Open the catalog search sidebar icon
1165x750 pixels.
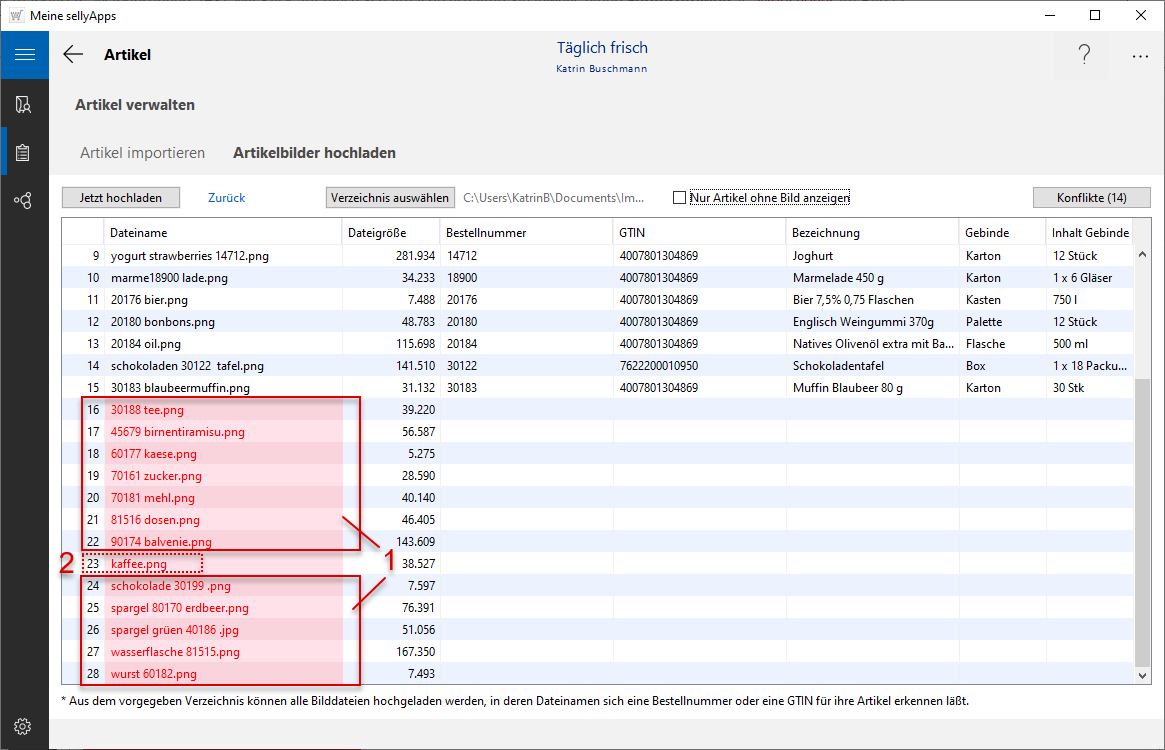(24, 104)
